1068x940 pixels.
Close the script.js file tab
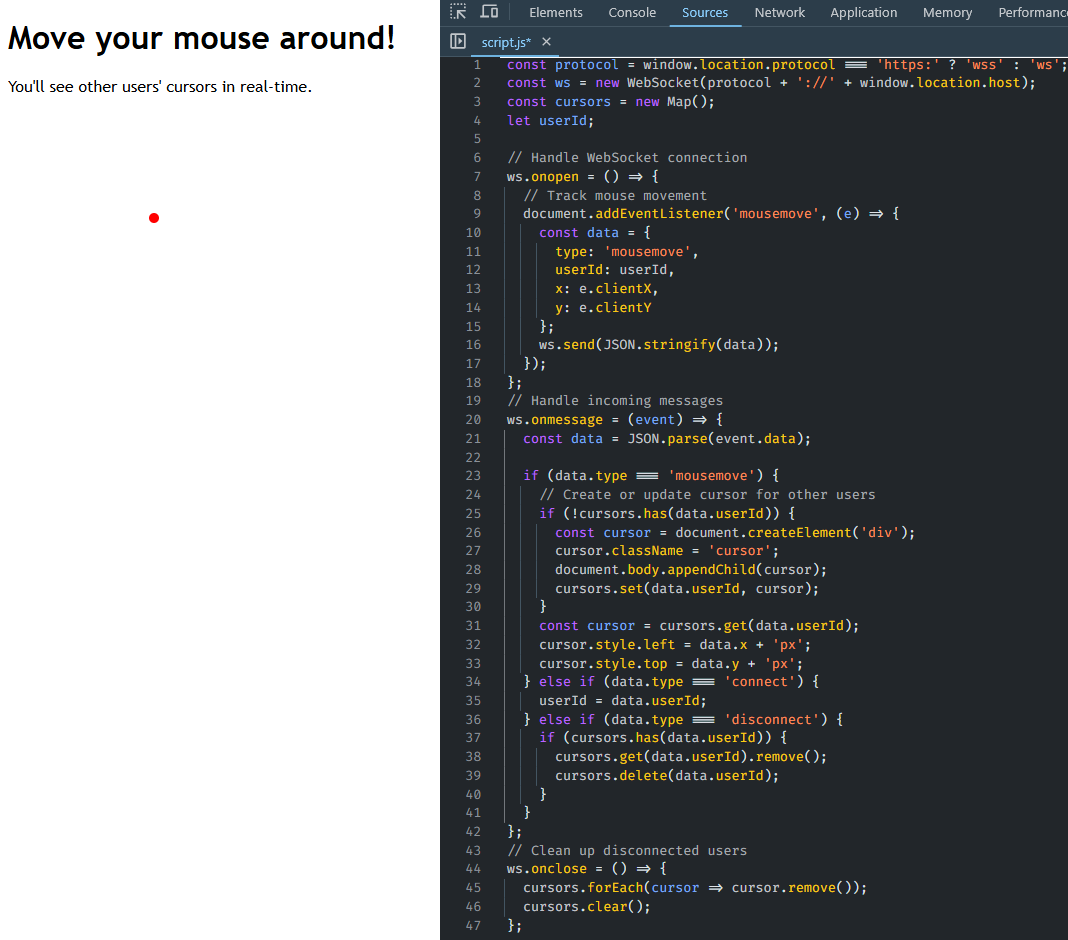[x=546, y=42]
